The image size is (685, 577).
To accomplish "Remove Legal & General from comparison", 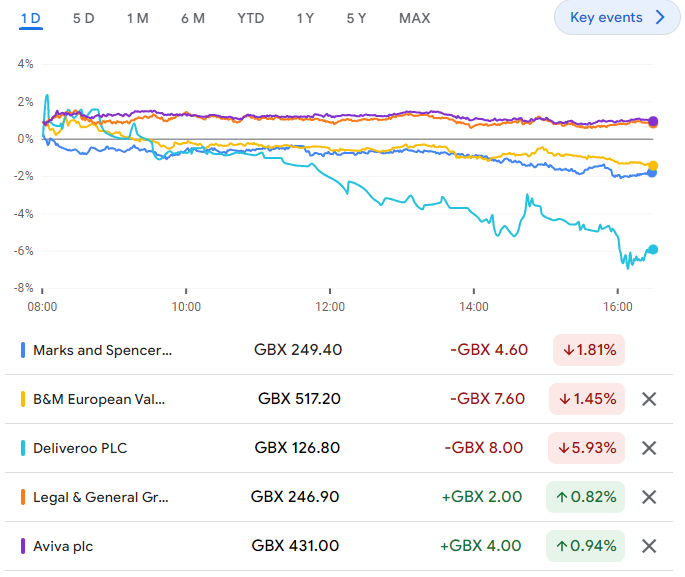I will [649, 497].
